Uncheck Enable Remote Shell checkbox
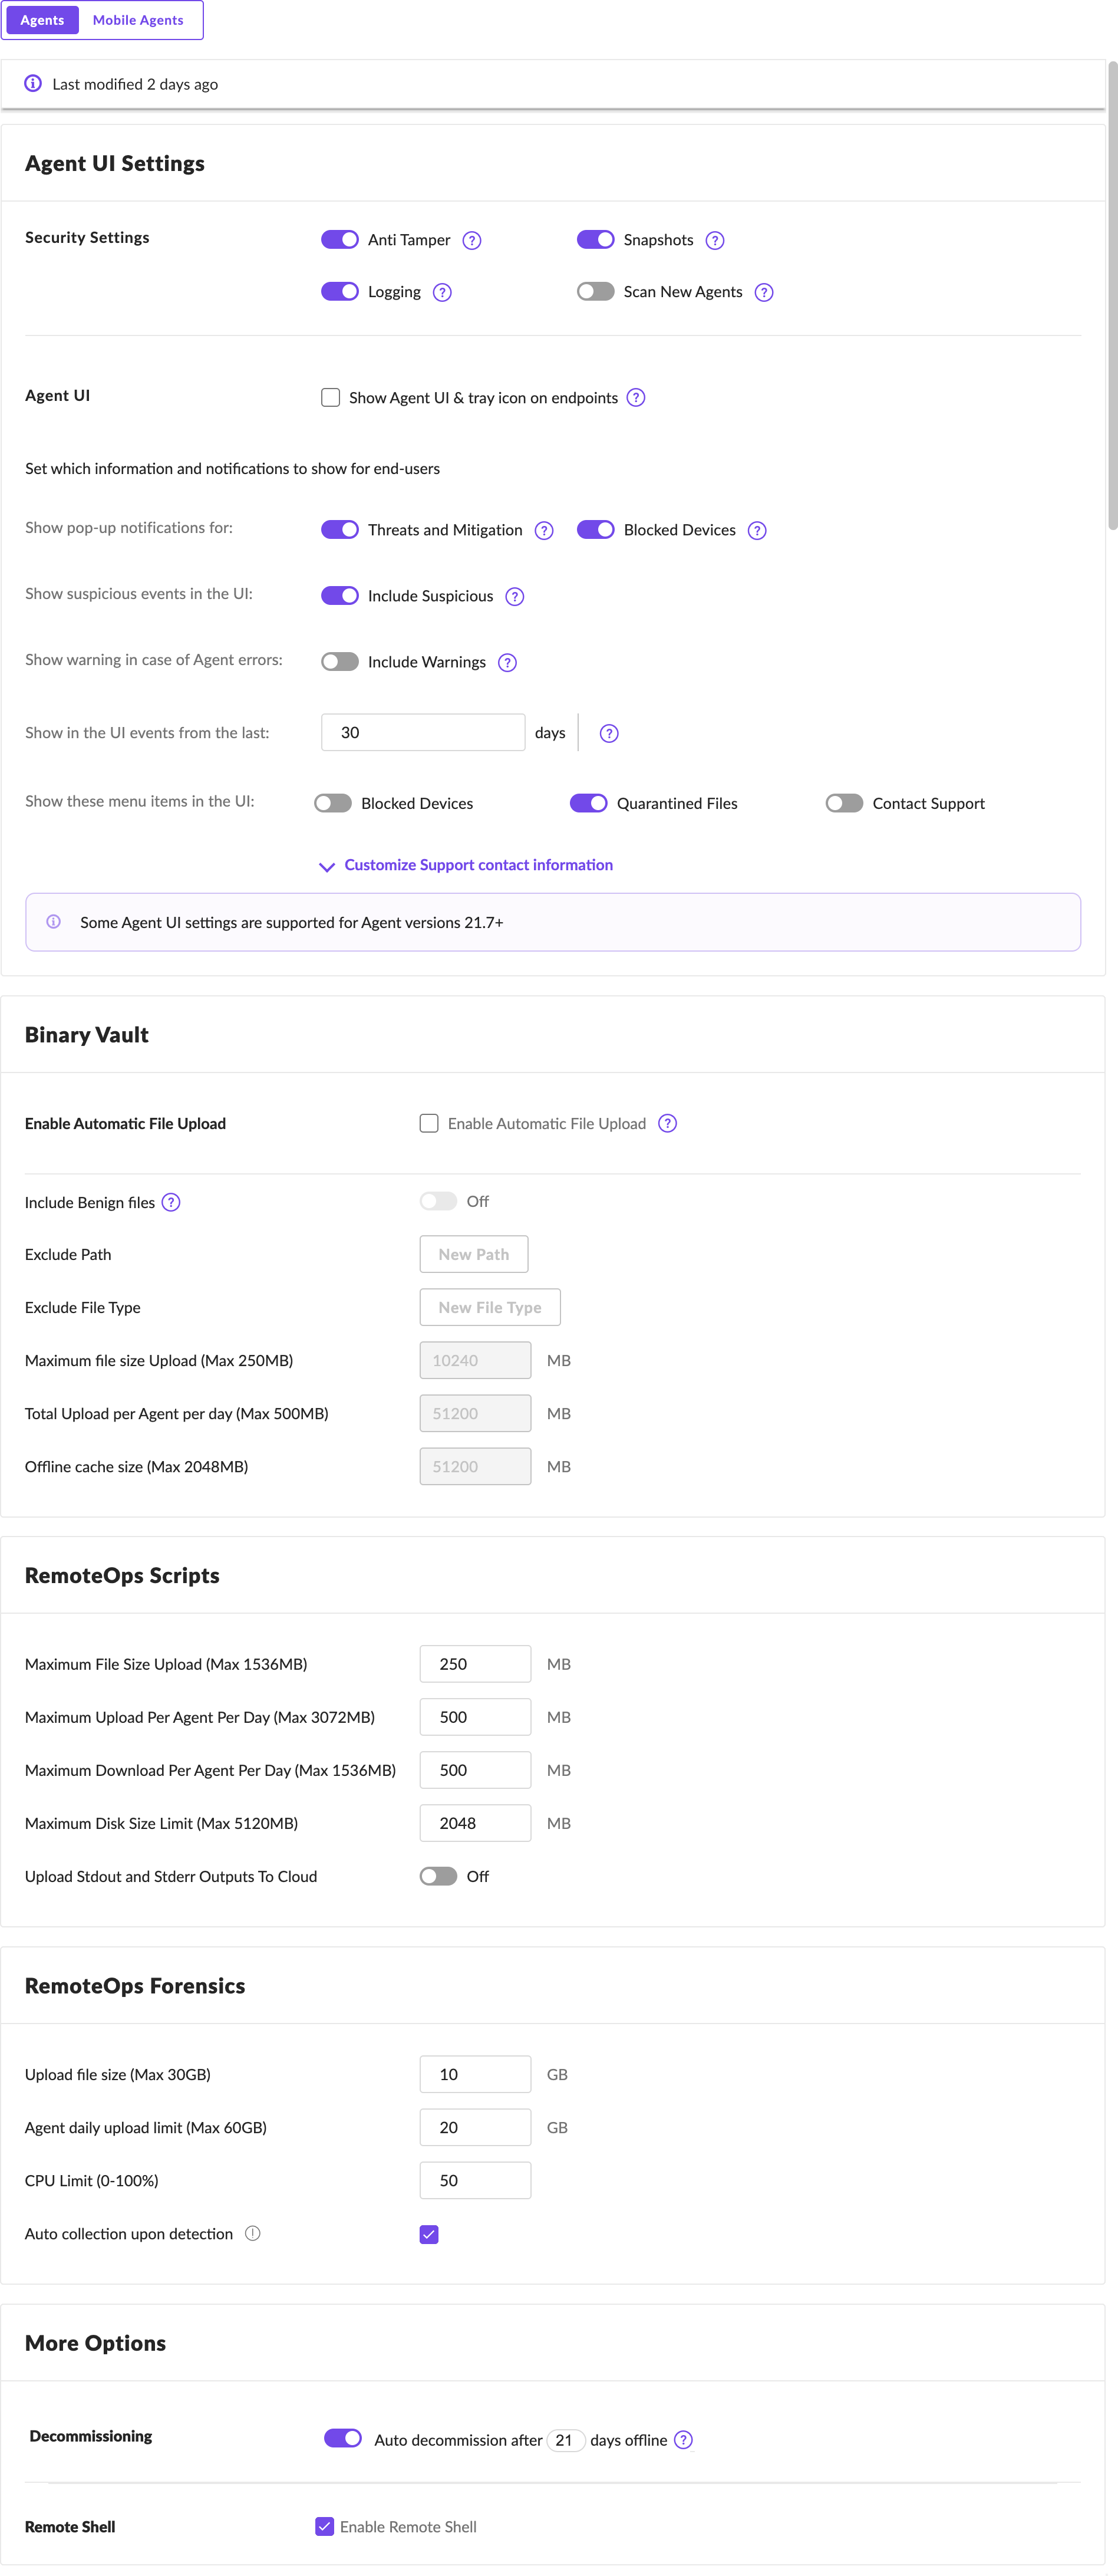The width and height of the screenshot is (1118, 2576). 325,2526
